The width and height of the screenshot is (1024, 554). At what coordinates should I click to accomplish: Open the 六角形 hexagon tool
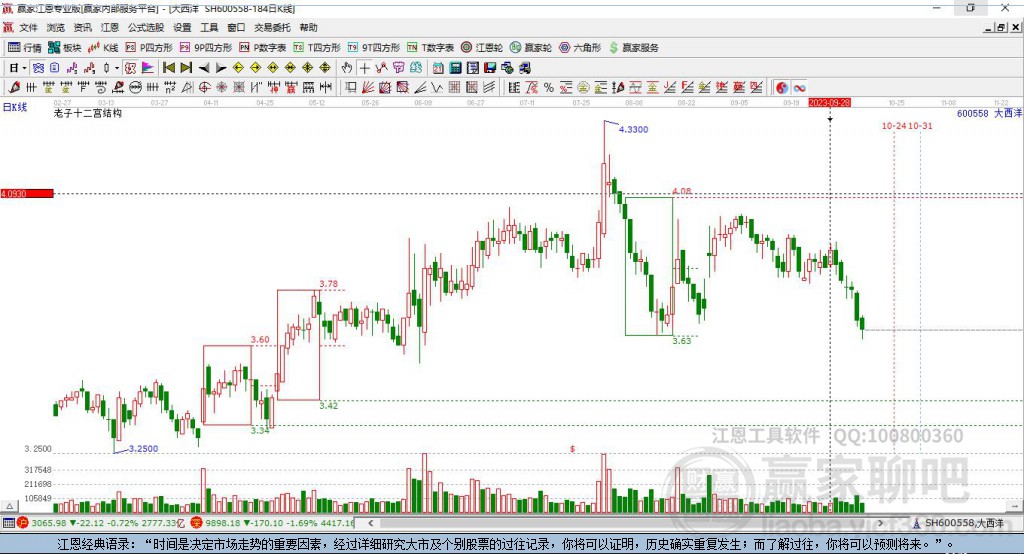(x=580, y=48)
